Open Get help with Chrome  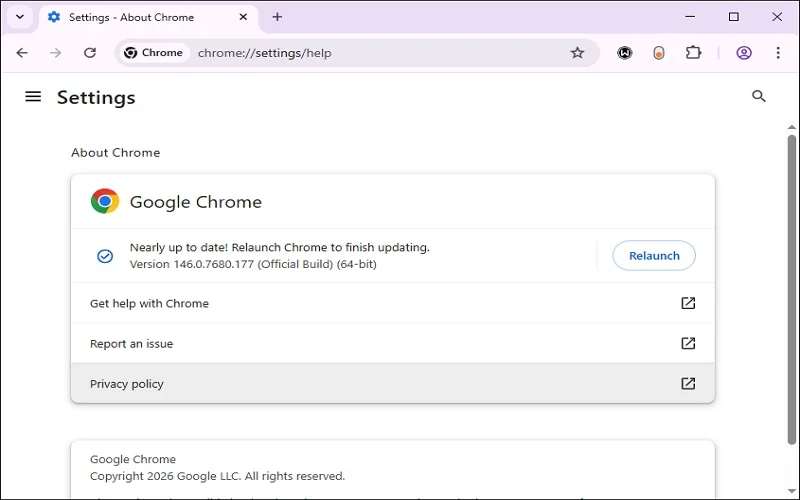[393, 303]
